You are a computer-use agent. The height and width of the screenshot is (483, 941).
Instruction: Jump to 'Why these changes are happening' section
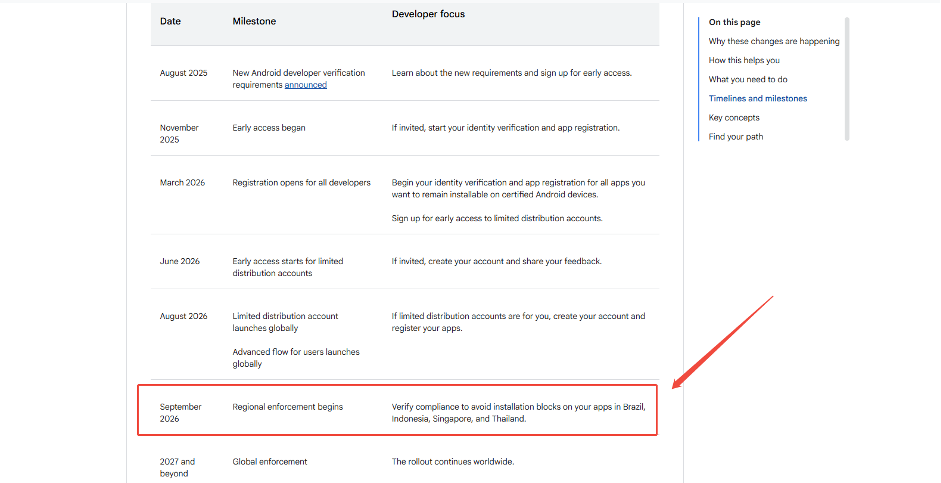[773, 41]
